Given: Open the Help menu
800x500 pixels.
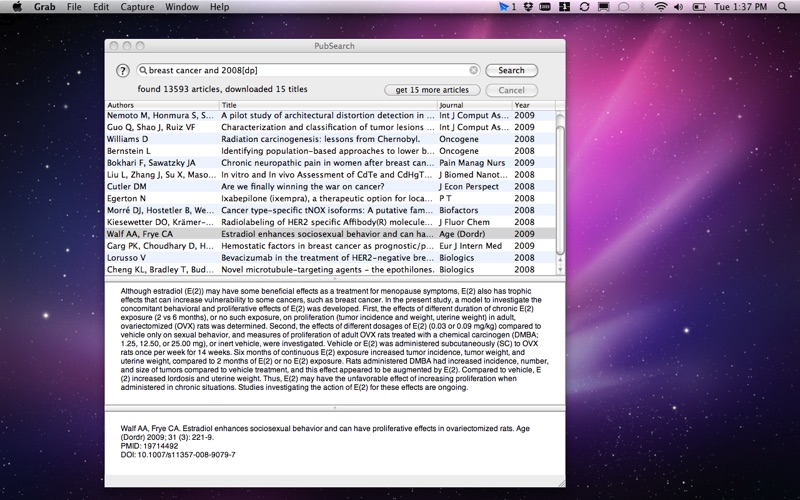Looking at the screenshot, I should click(219, 7).
